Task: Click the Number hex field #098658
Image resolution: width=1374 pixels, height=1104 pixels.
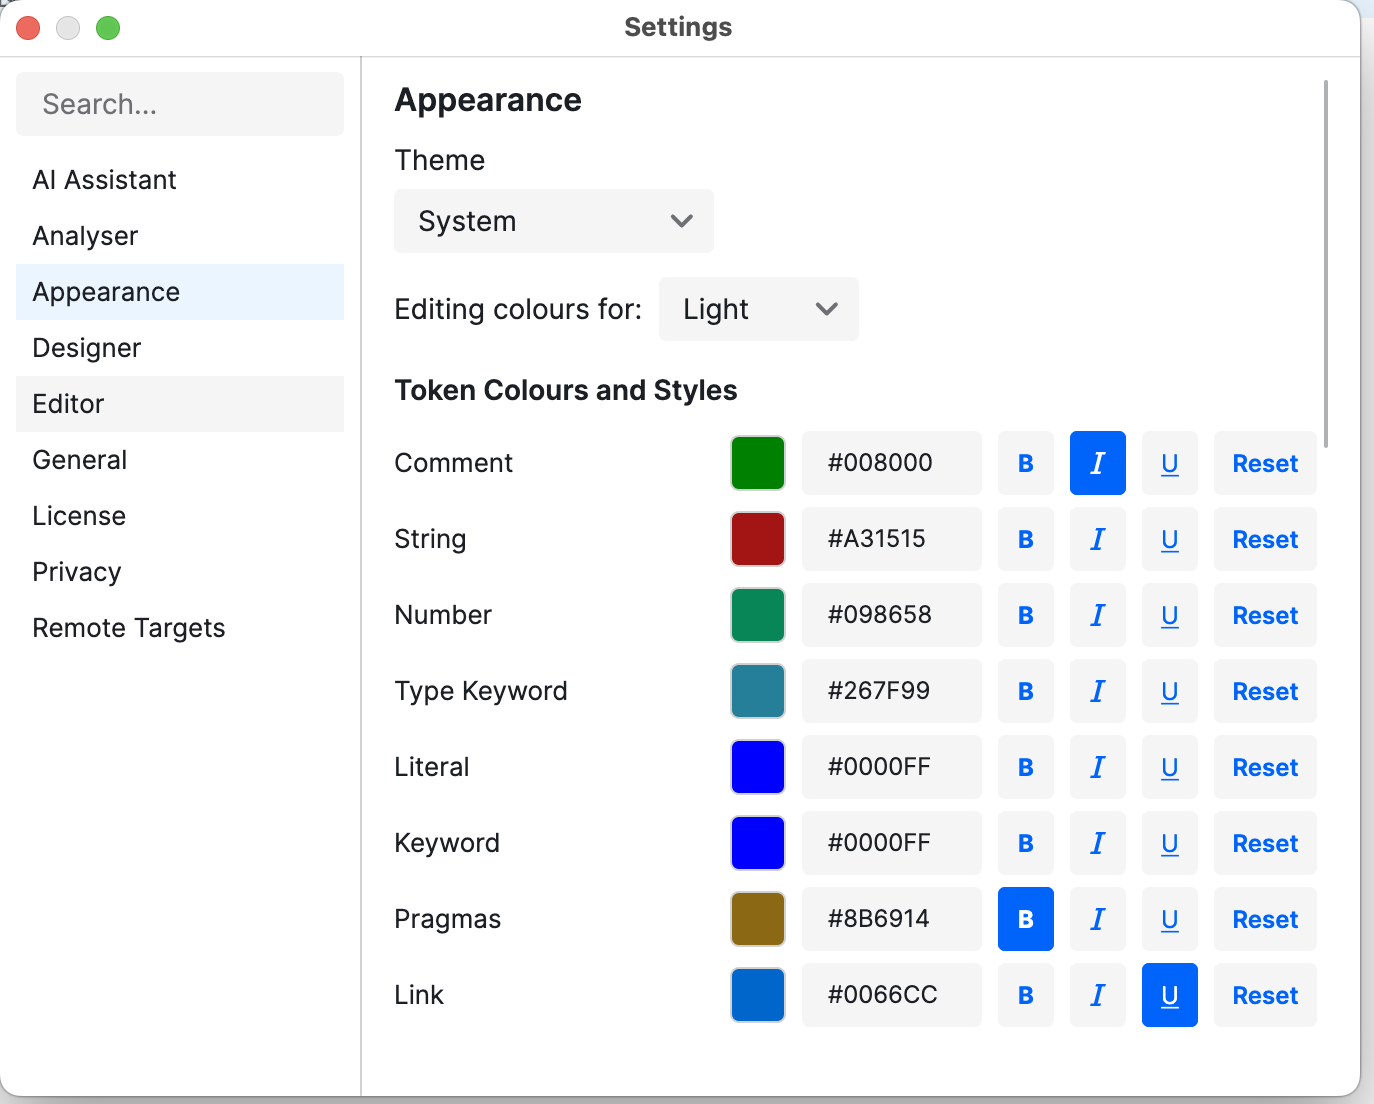Action: 892,615
